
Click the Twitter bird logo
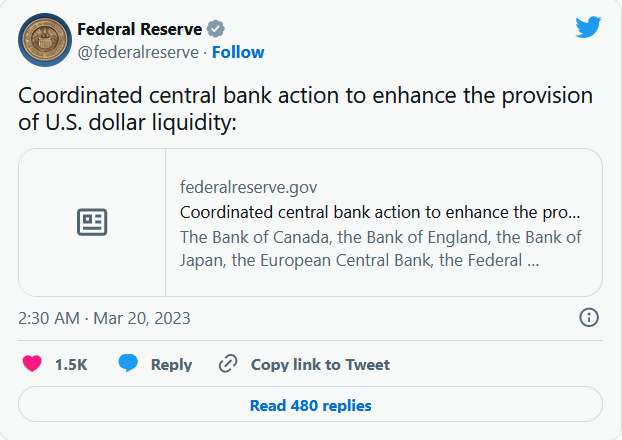[x=588, y=27]
